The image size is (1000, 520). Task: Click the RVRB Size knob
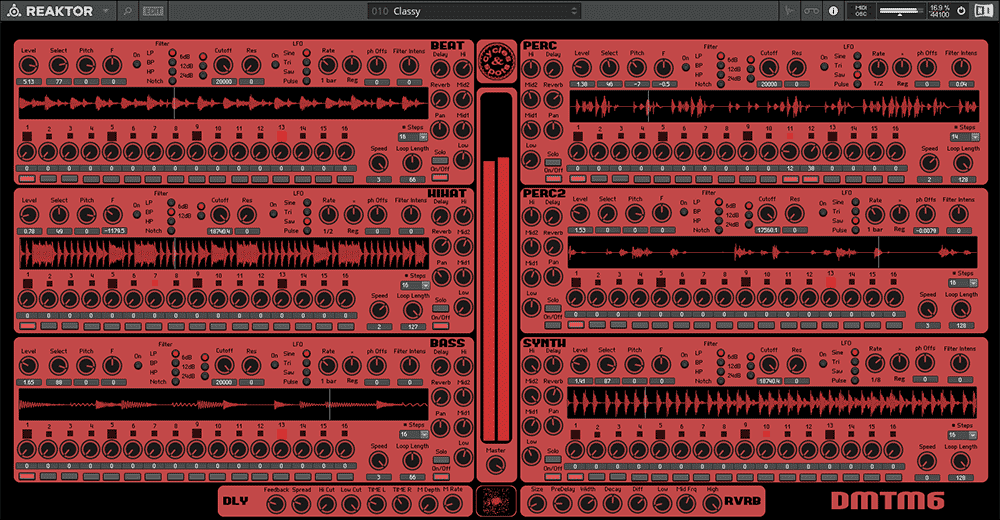(x=537, y=504)
